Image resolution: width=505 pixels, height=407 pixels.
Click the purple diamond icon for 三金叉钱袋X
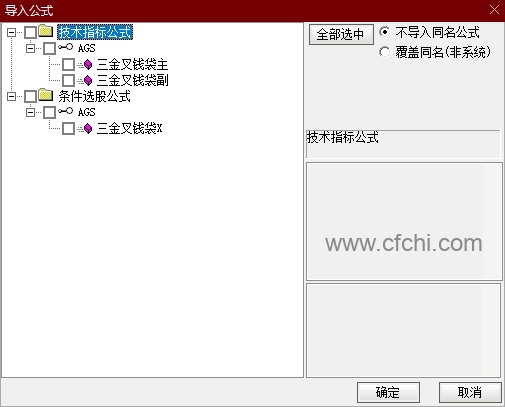pyautogui.click(x=88, y=128)
